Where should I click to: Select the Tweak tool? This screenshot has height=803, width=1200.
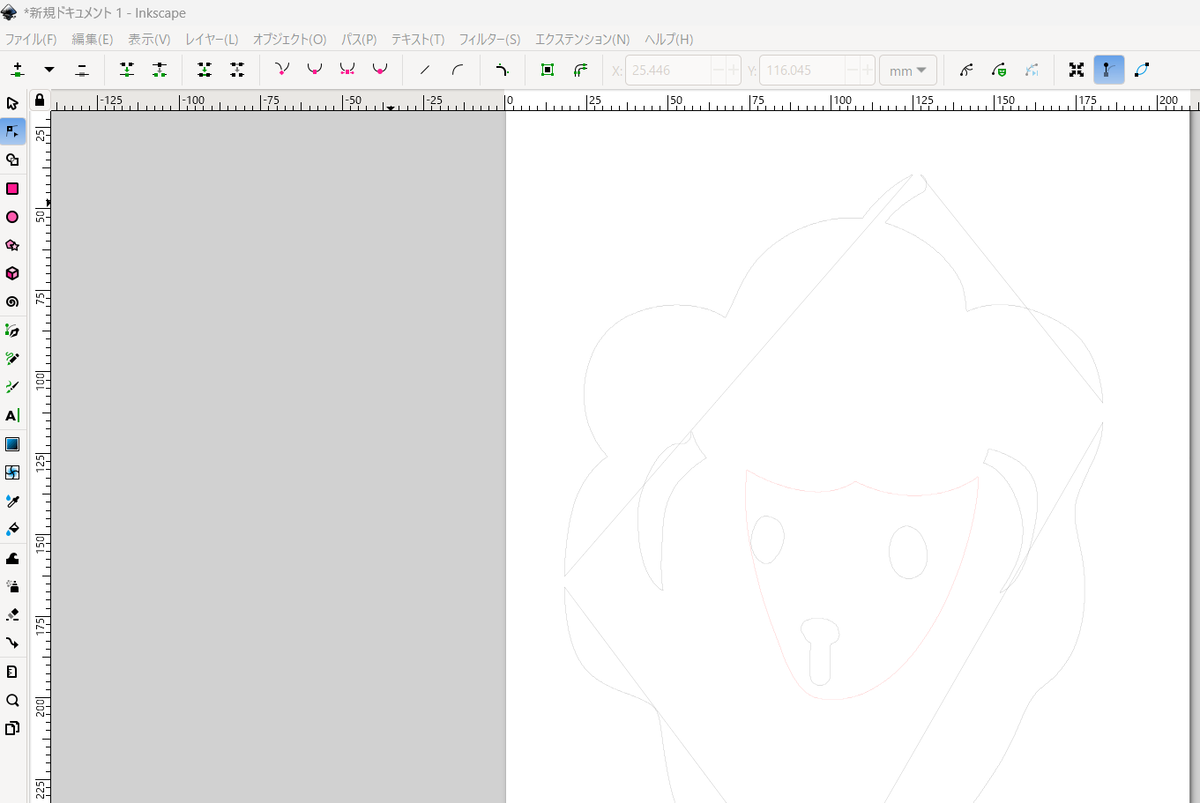click(12, 558)
